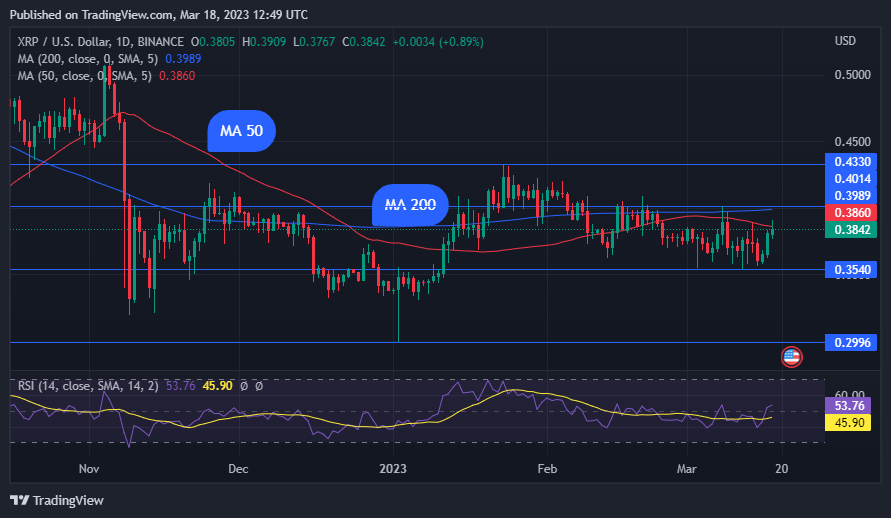Click the 20 date on the time axis

point(782,469)
